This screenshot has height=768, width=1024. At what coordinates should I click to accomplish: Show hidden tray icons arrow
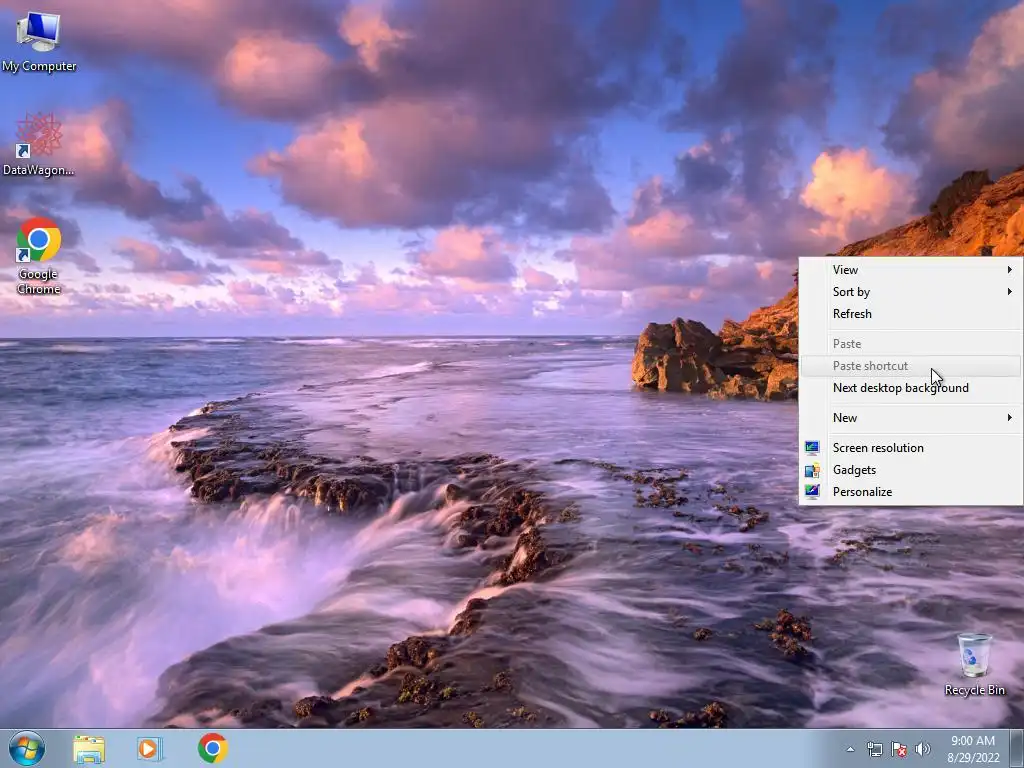[x=850, y=749]
